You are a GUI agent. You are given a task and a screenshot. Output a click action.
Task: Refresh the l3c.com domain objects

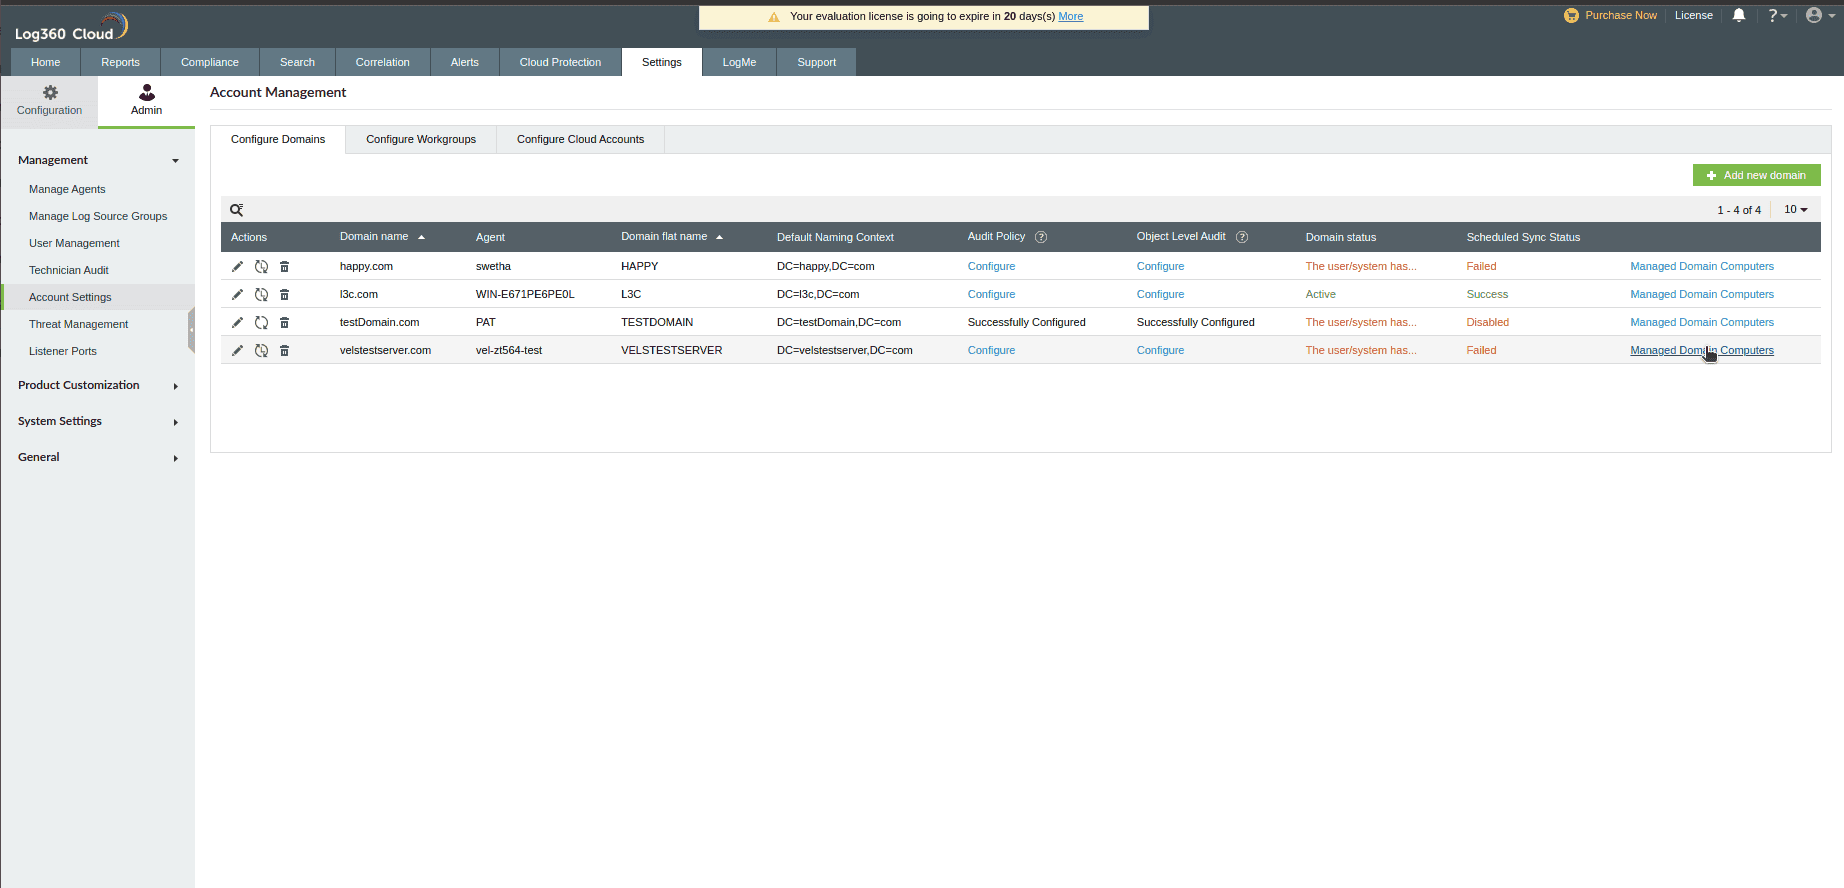pos(261,294)
